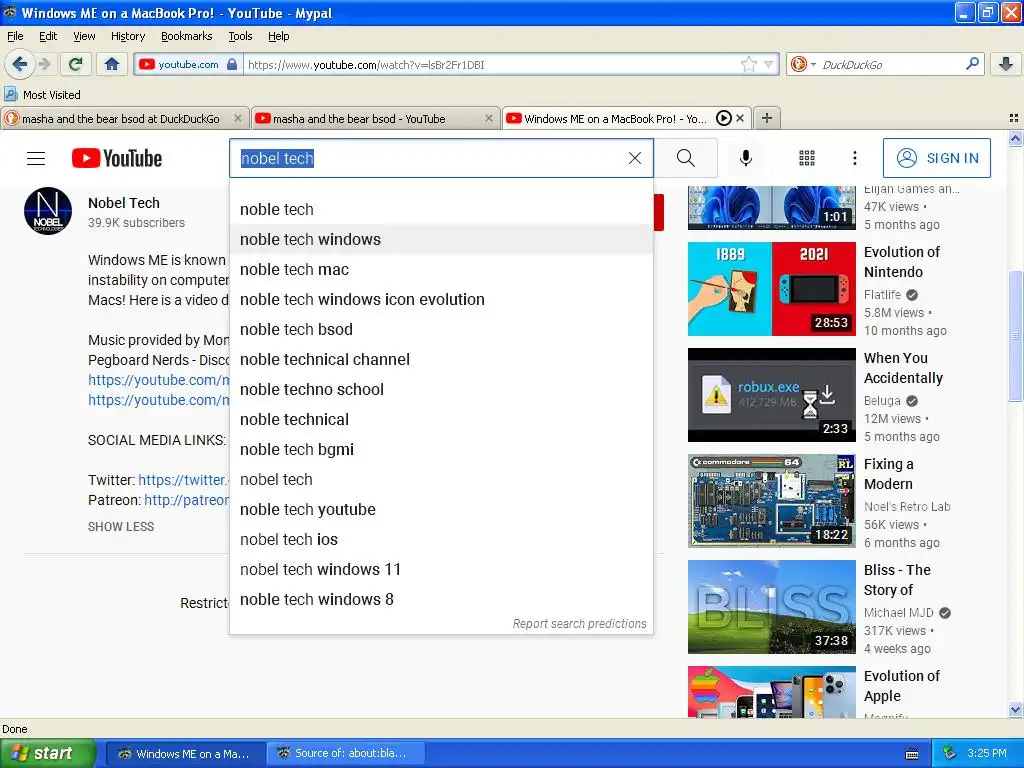This screenshot has height=768, width=1024.
Task: Open YouTube settings three-dot menu
Action: click(854, 158)
